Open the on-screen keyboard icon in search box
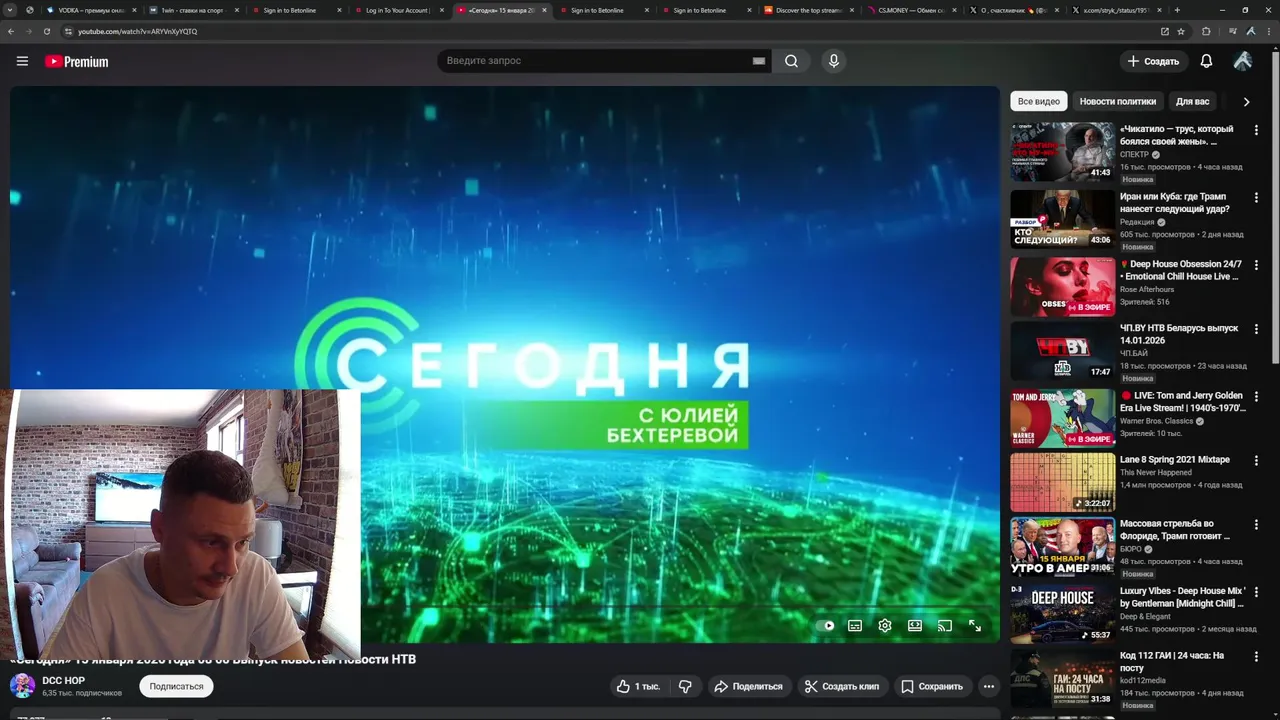 [759, 61]
